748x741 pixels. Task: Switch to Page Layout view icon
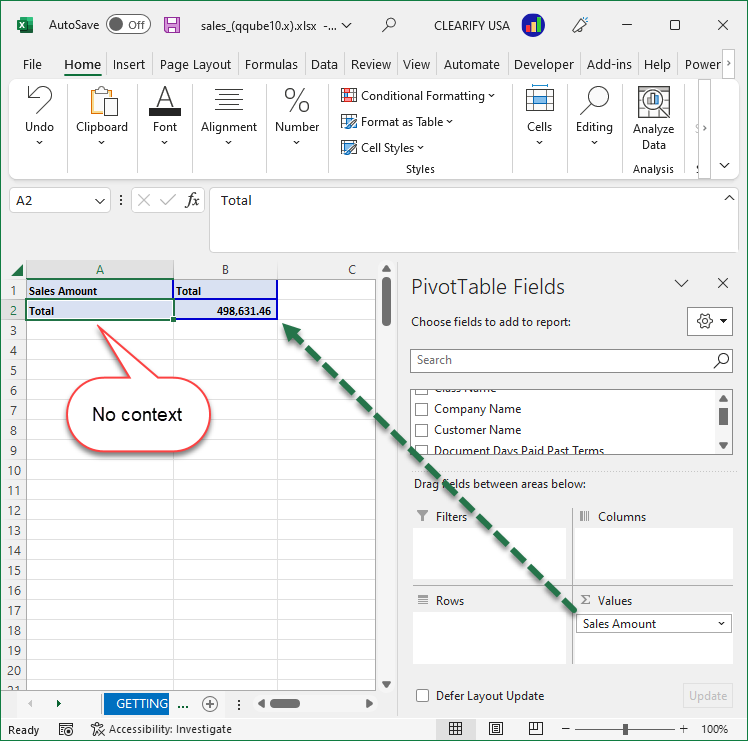point(496,729)
